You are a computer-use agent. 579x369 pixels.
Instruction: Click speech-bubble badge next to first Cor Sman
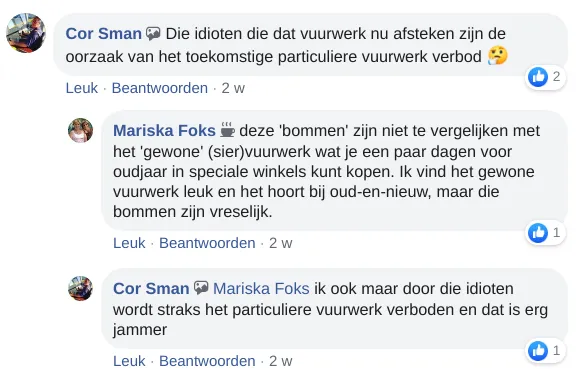pos(153,34)
